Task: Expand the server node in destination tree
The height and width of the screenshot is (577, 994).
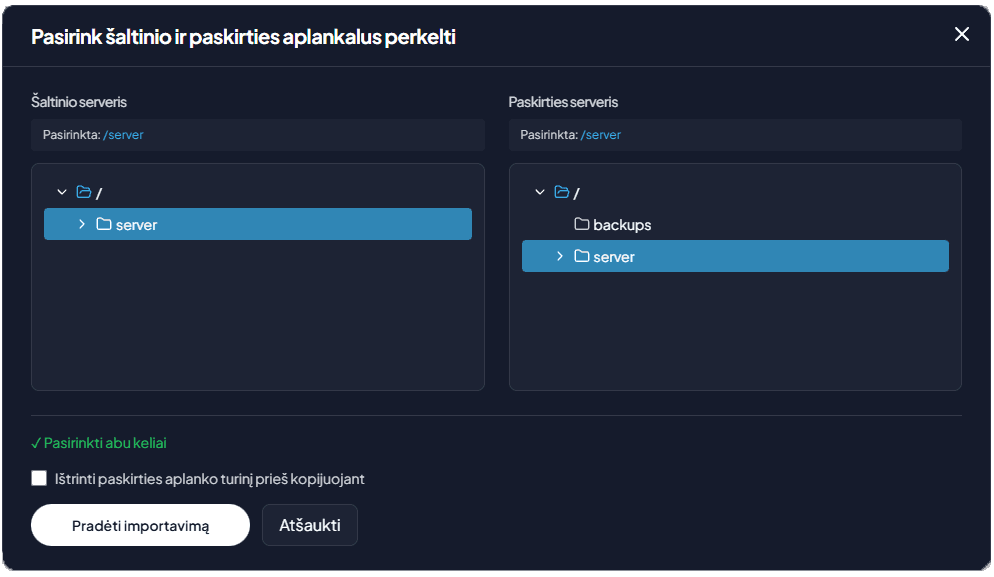Action: [x=560, y=256]
